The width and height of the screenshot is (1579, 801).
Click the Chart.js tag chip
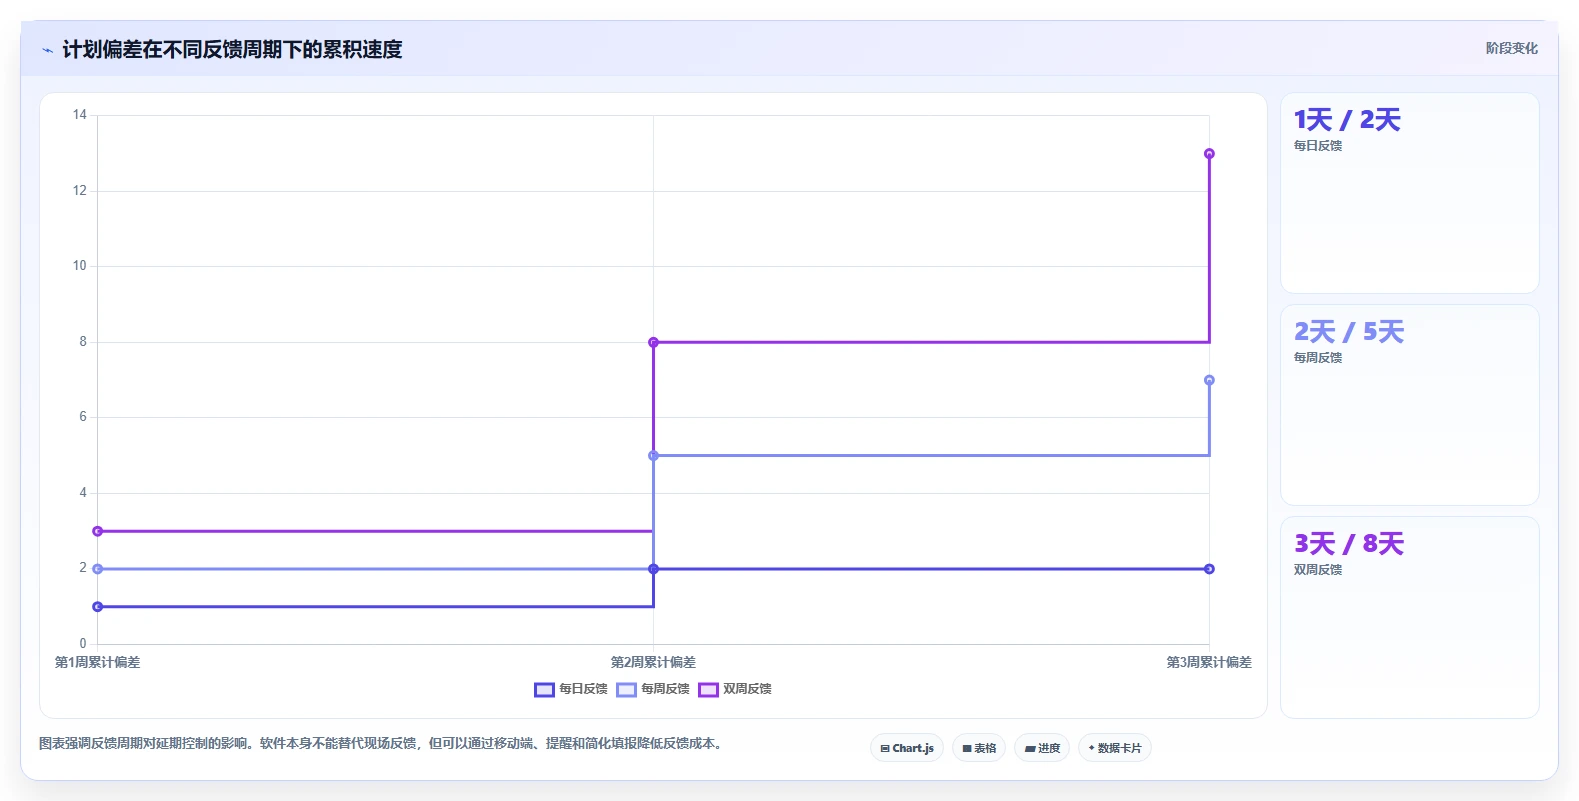[907, 748]
